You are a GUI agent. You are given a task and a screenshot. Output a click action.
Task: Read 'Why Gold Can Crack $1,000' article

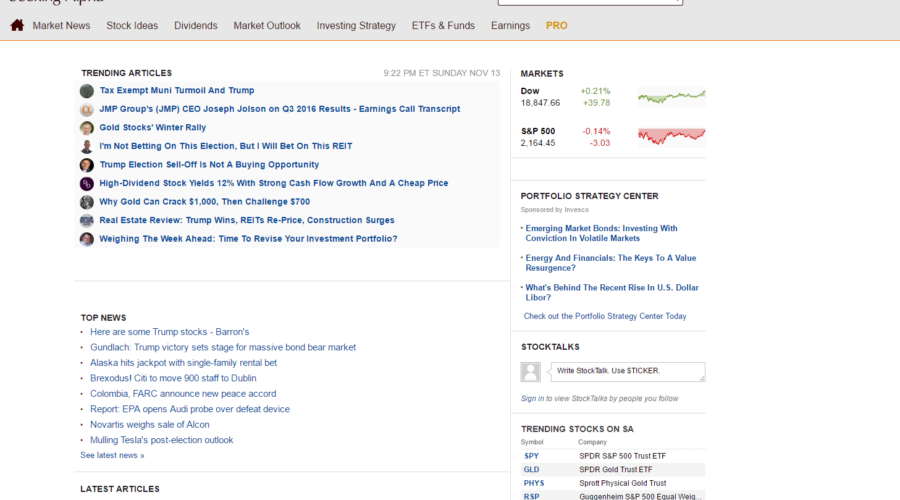[x=204, y=202]
